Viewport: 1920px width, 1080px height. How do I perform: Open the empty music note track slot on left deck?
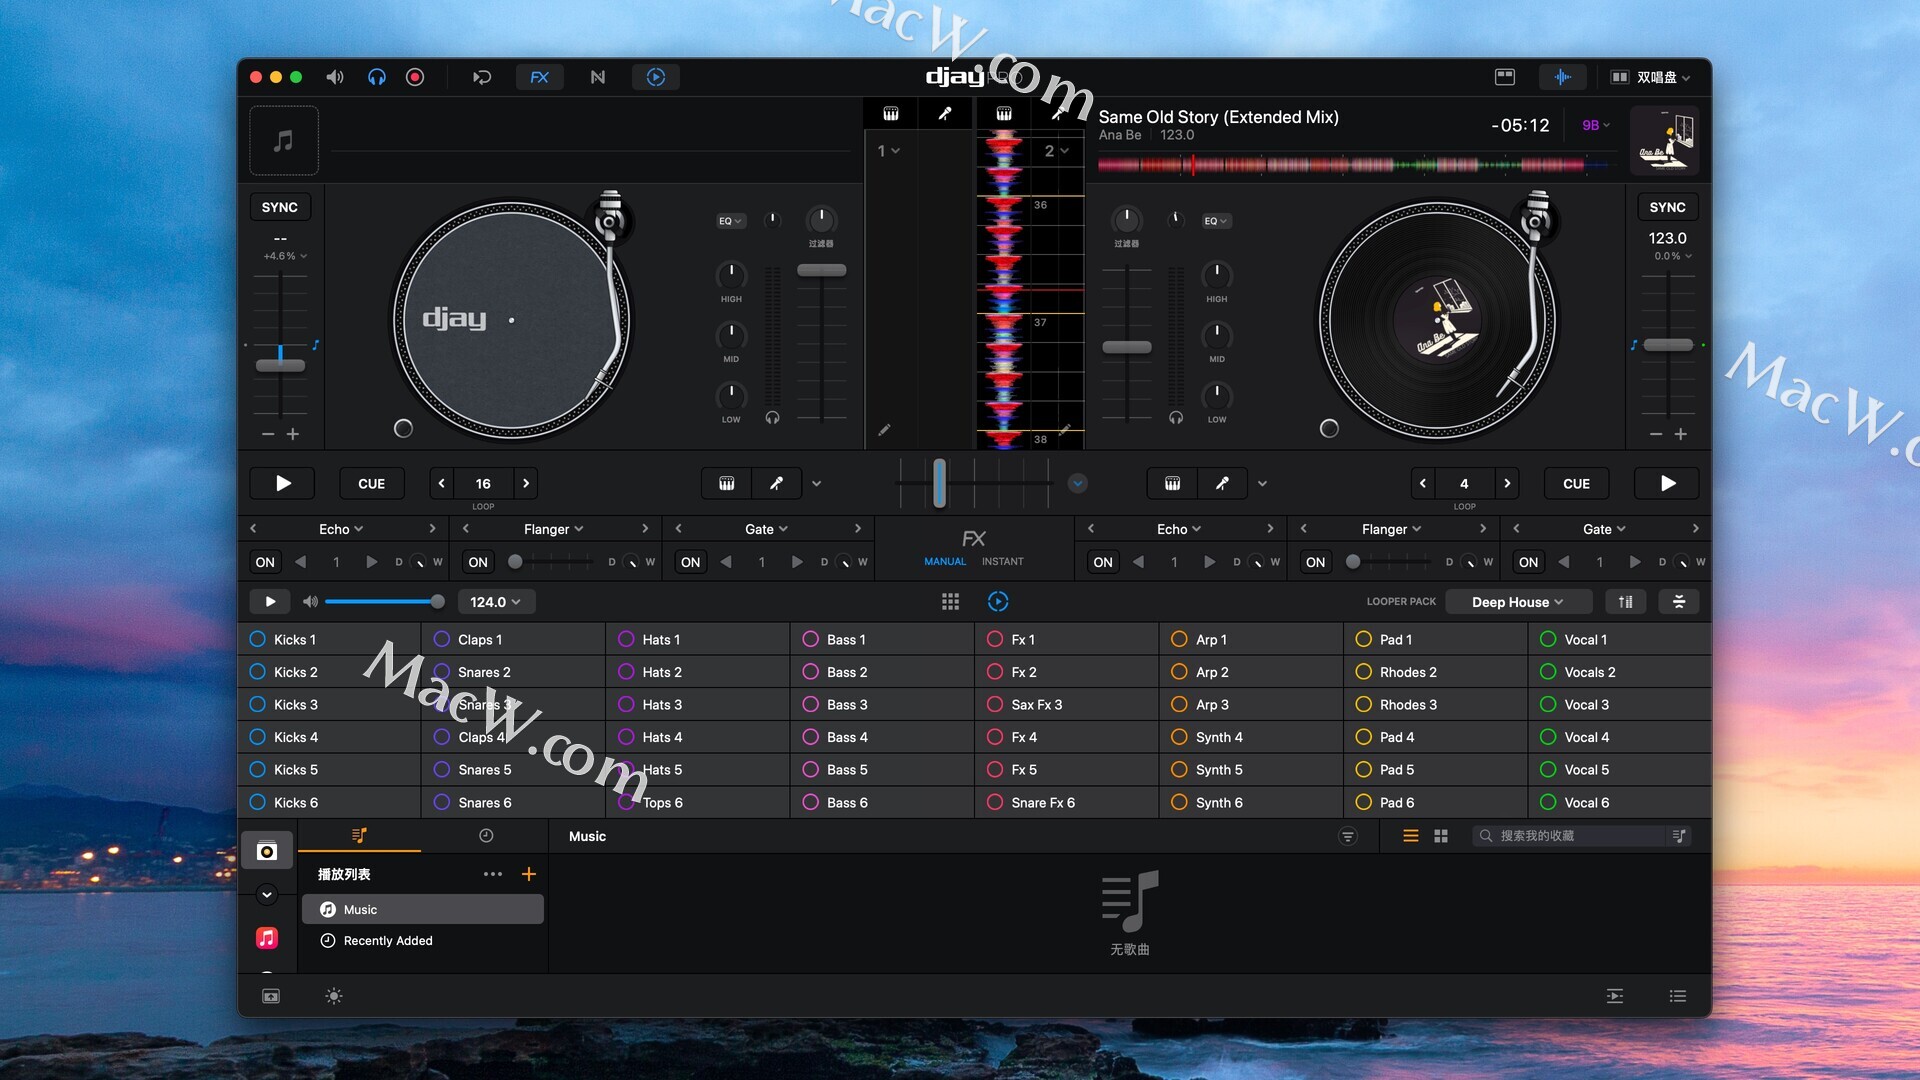click(284, 141)
